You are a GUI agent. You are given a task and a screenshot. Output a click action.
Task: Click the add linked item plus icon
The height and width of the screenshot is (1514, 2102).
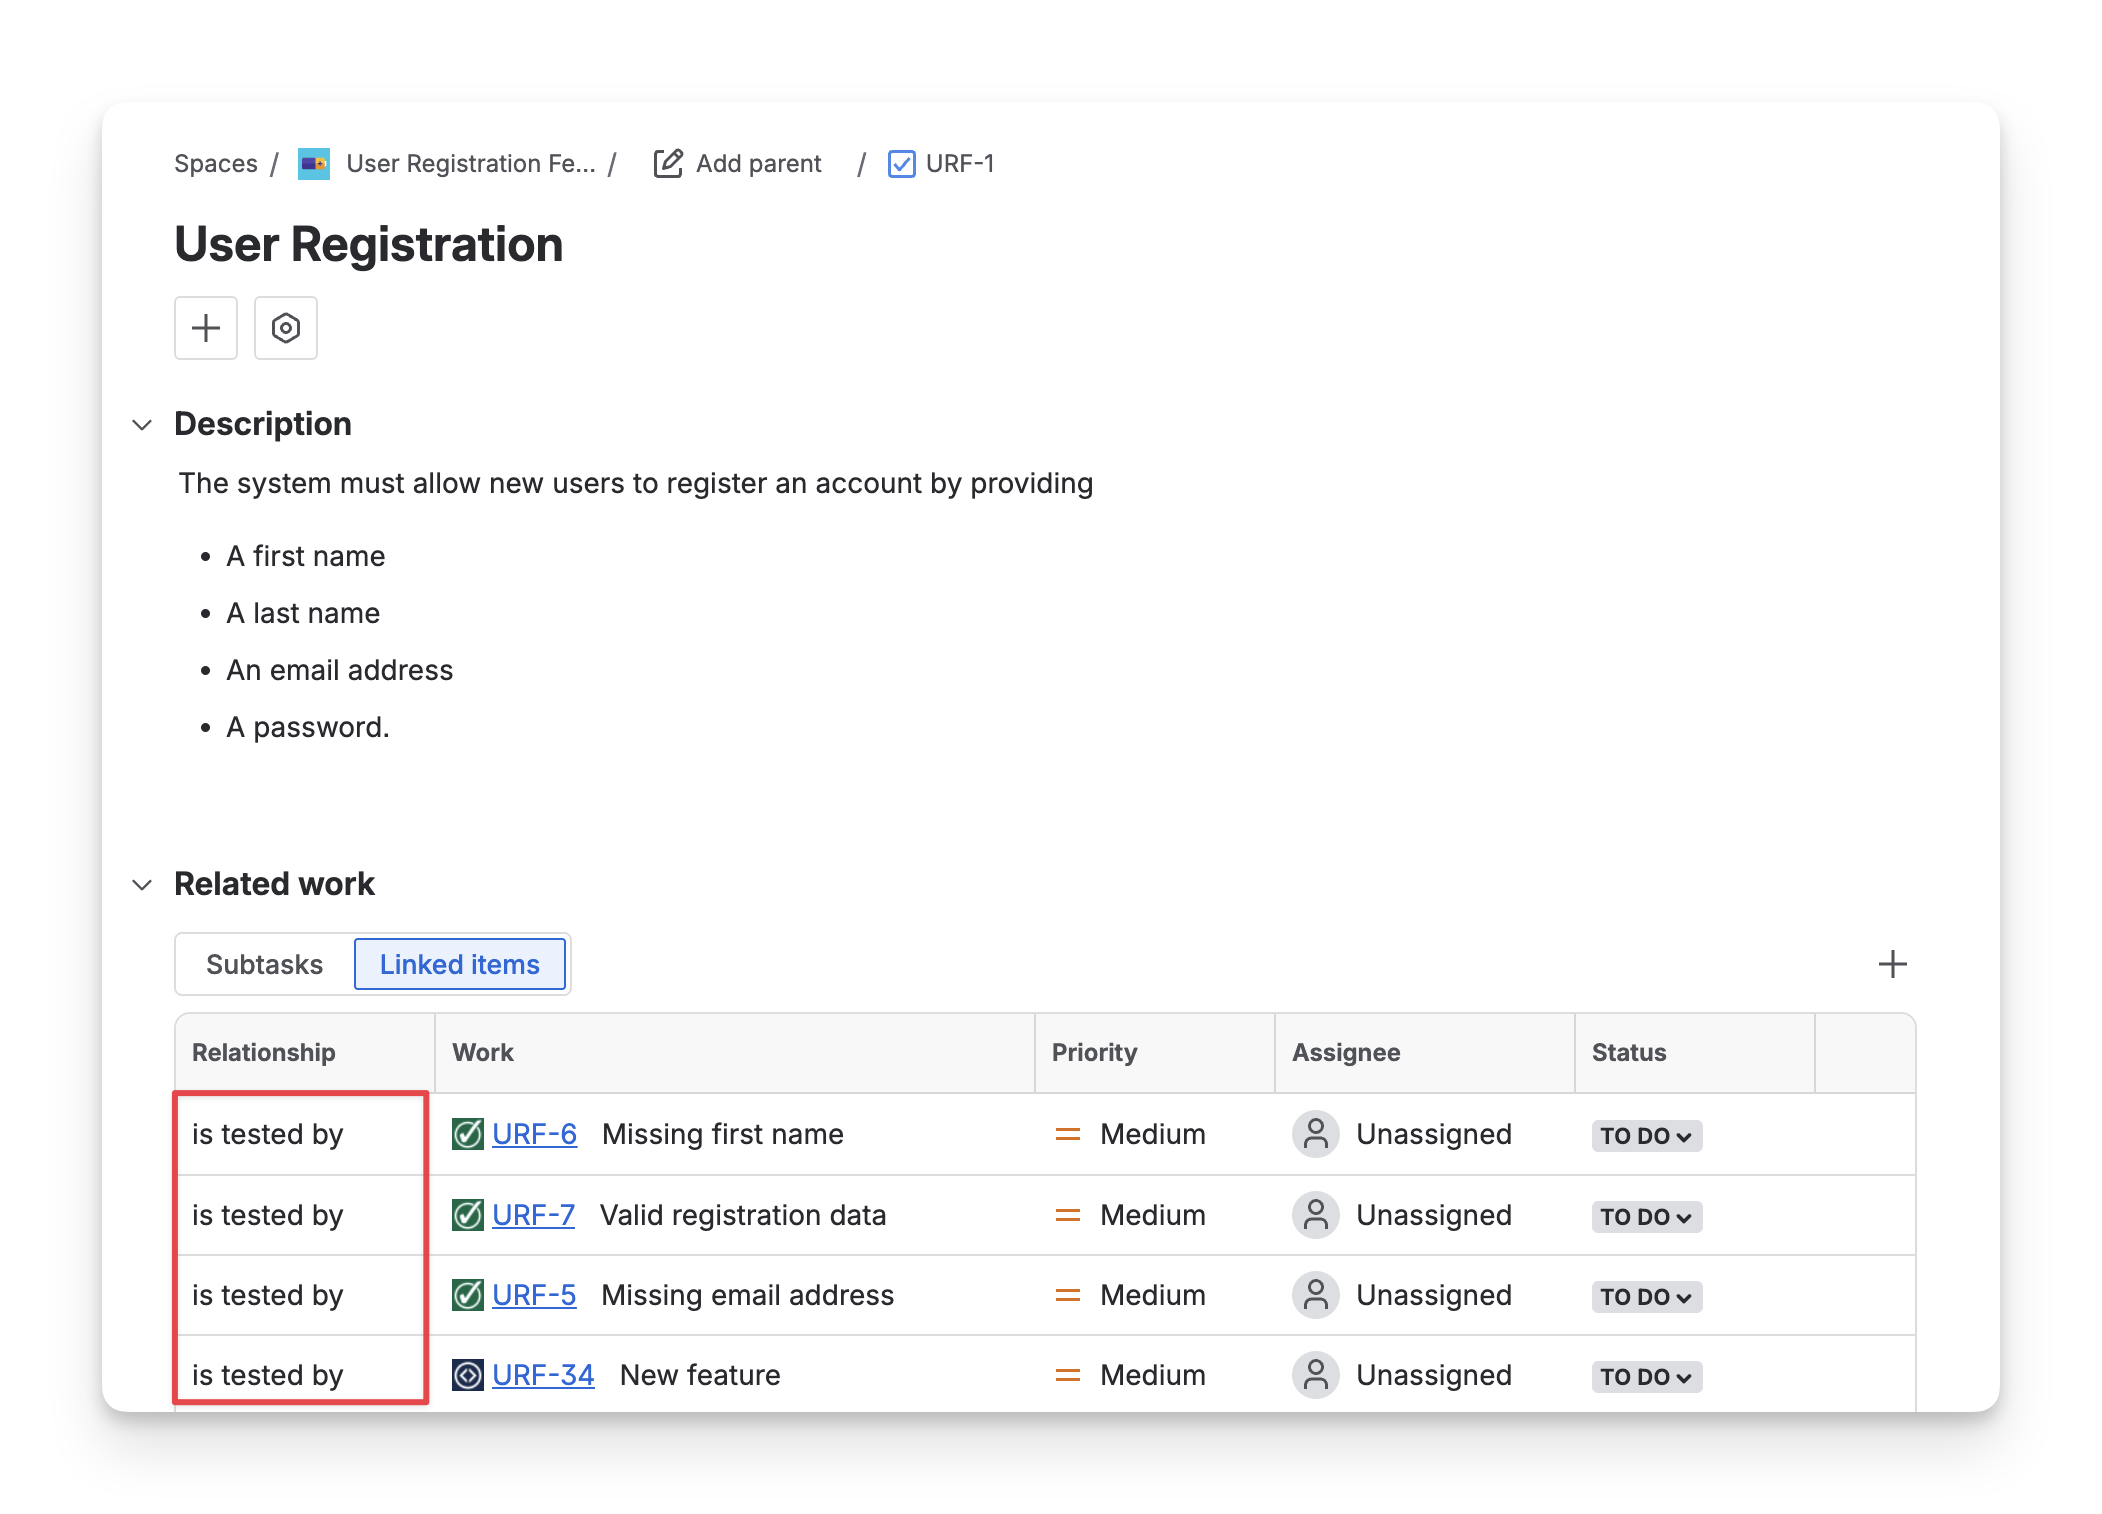[x=1892, y=964]
